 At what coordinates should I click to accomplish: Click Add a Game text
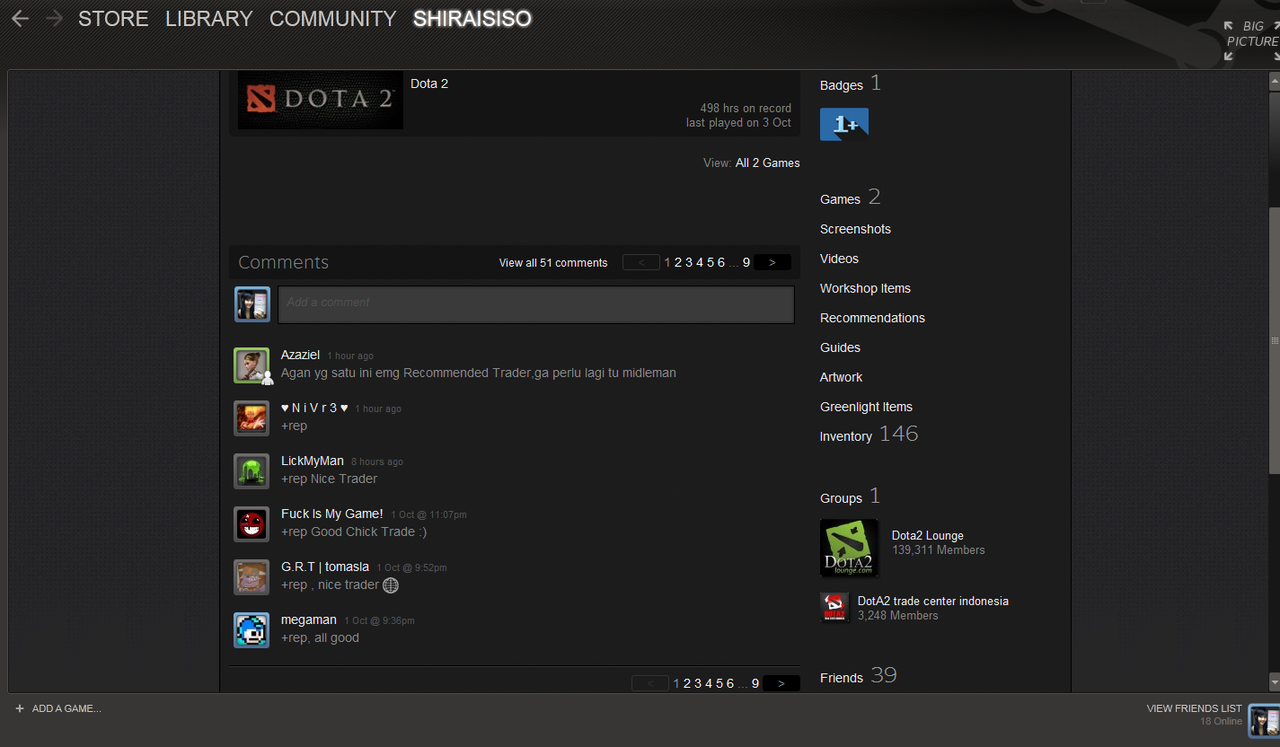(x=66, y=709)
